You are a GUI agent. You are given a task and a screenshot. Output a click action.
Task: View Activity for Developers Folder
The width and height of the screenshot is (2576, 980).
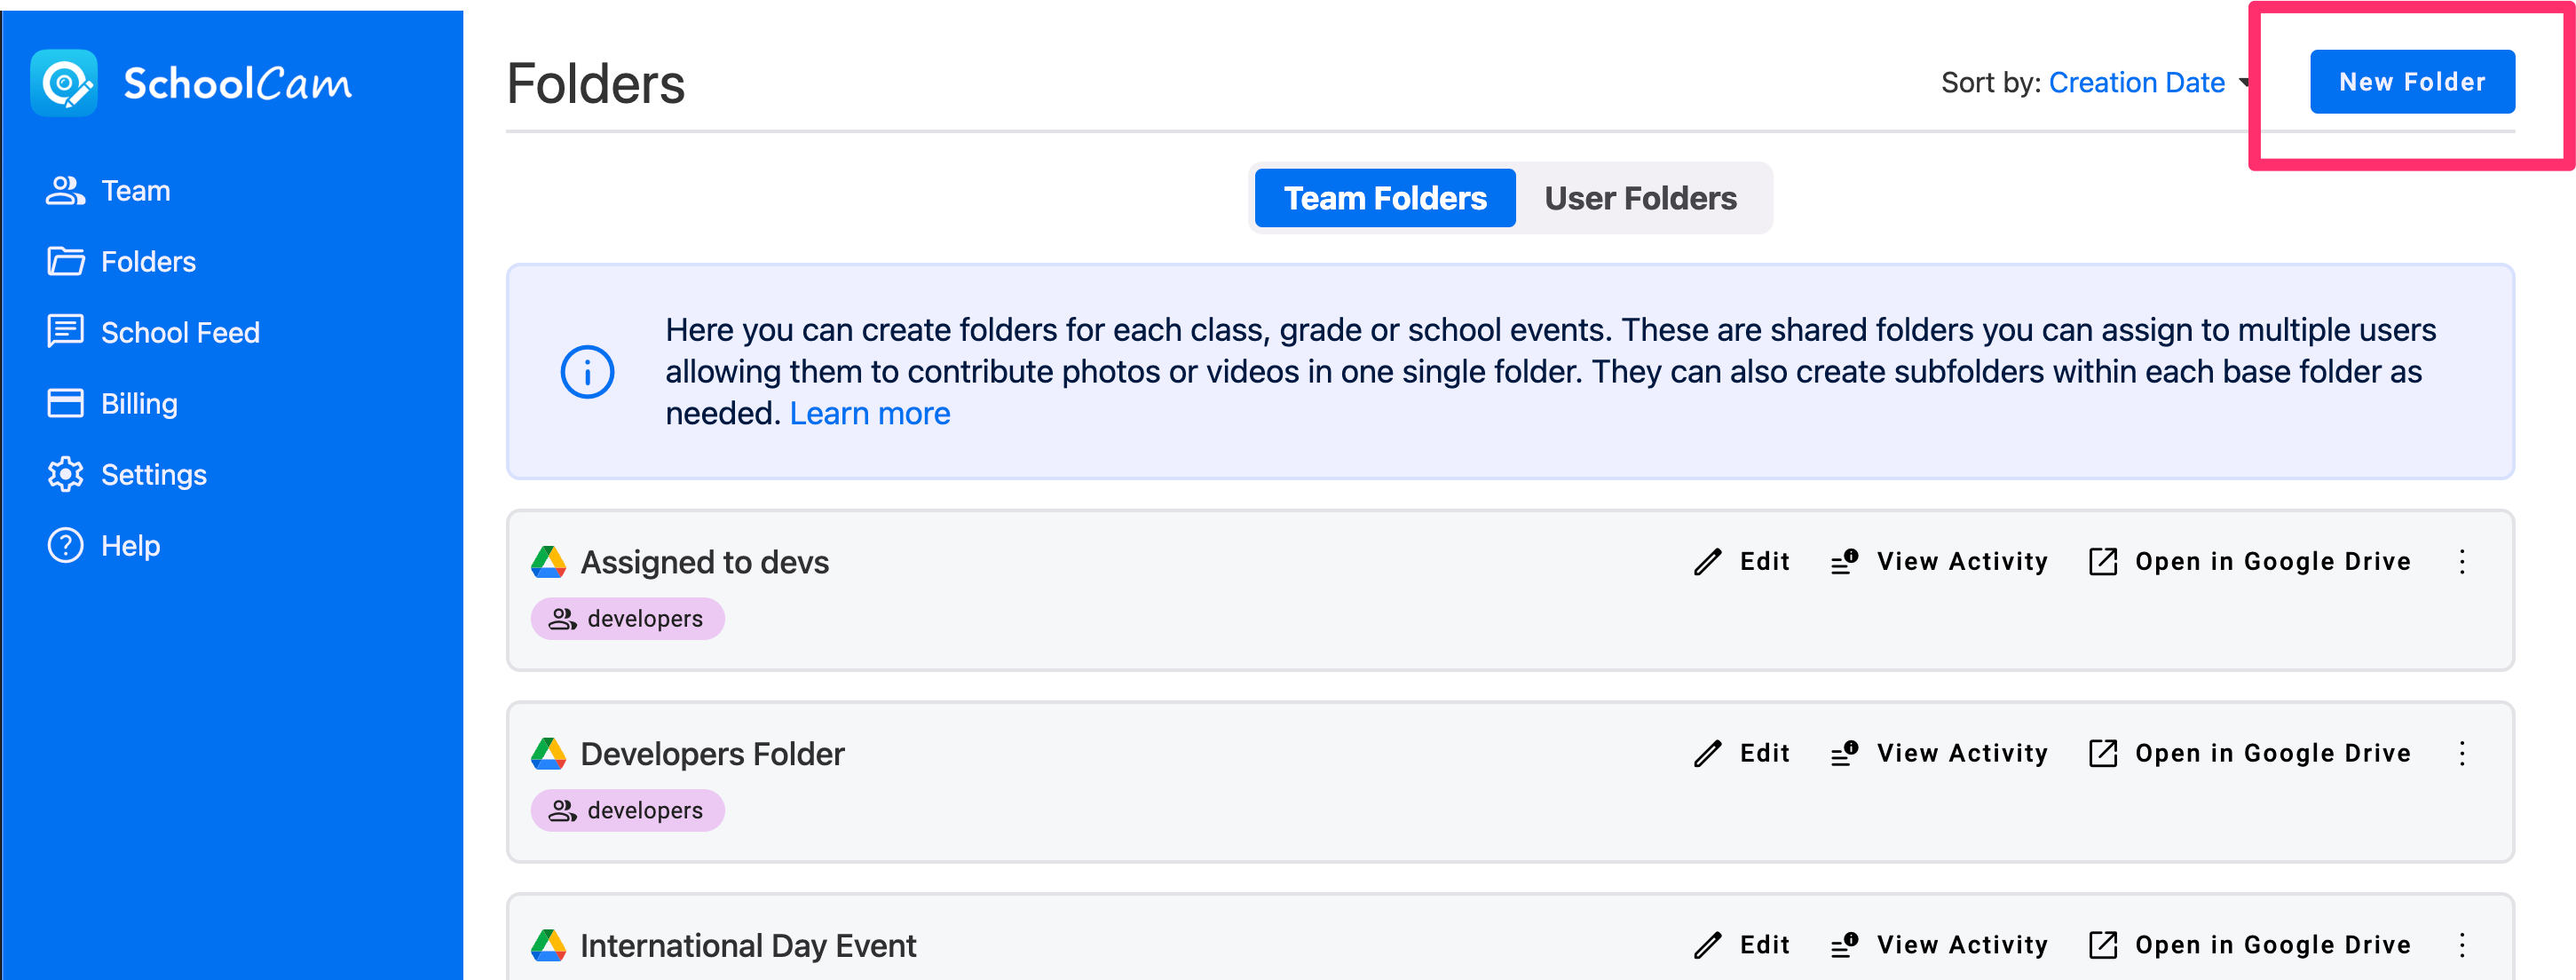tap(1939, 754)
